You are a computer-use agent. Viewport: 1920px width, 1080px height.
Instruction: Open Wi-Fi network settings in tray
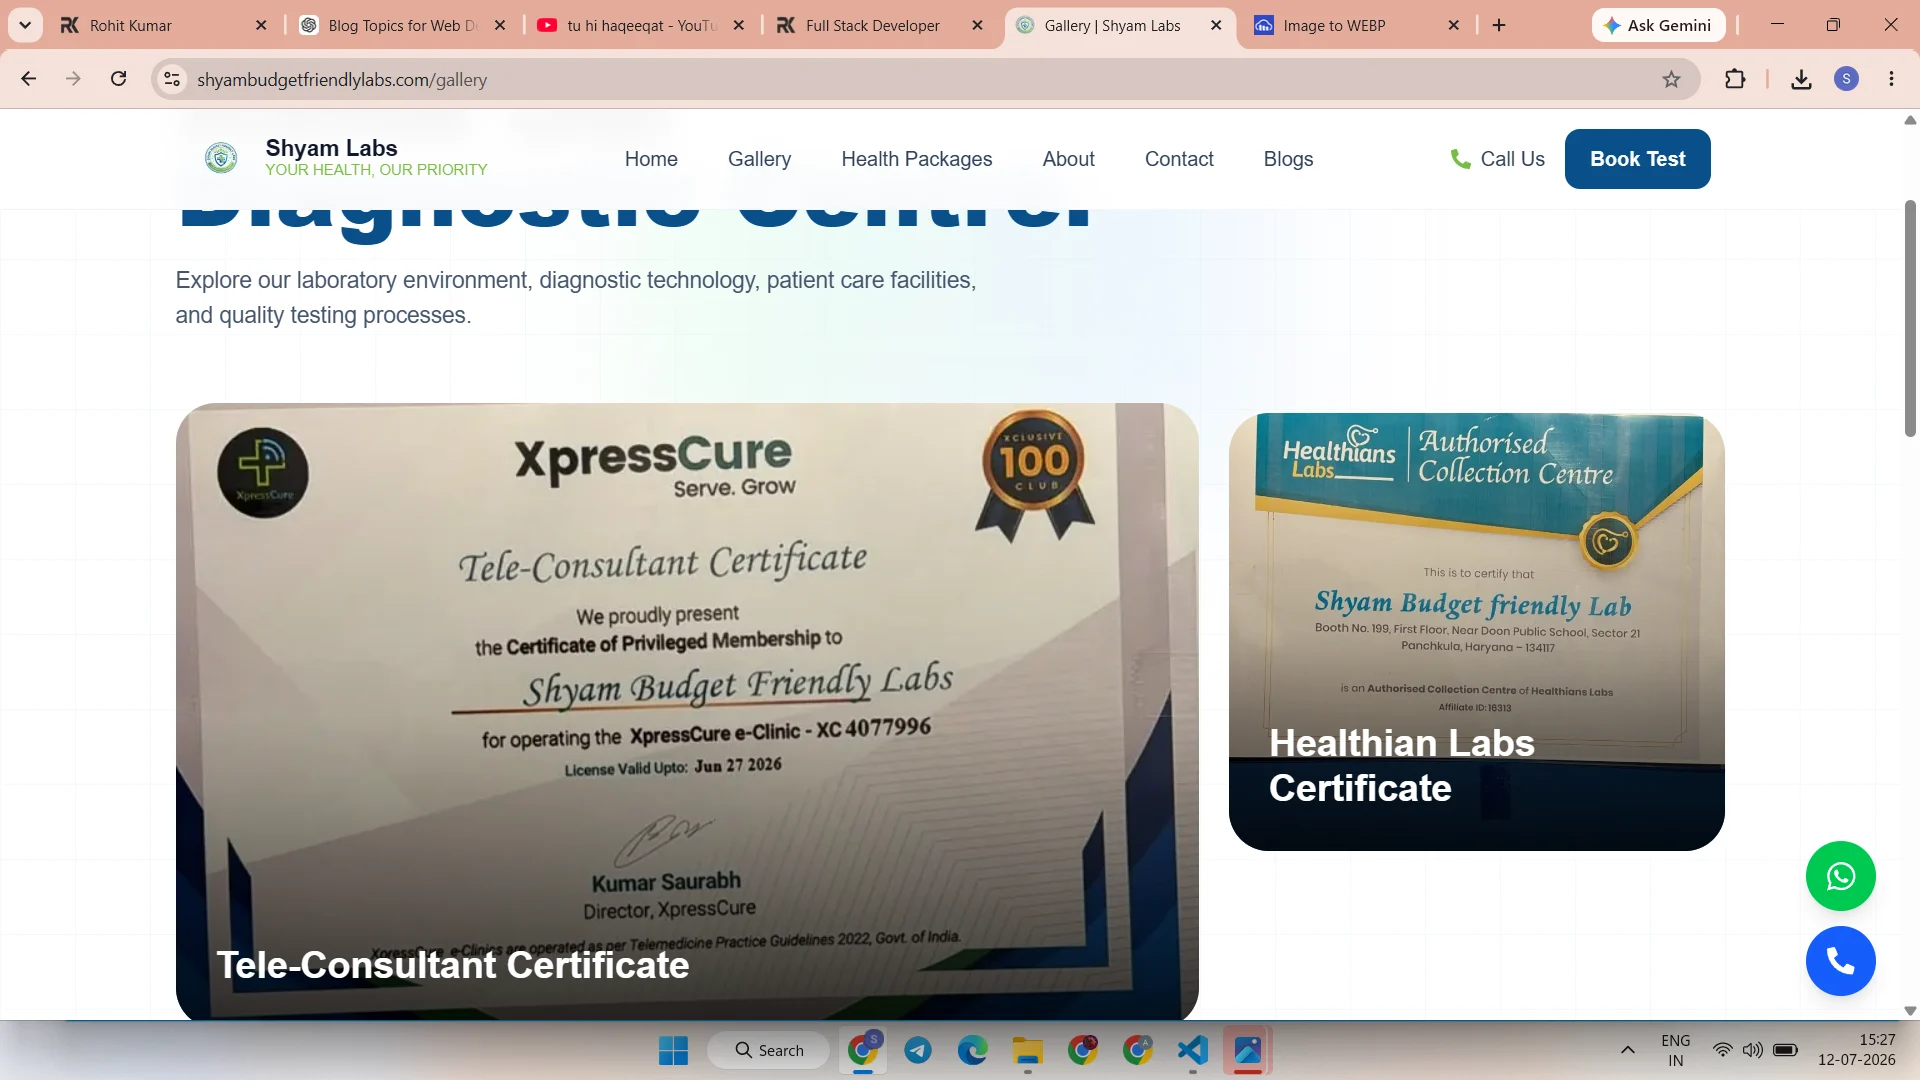click(x=1722, y=1050)
